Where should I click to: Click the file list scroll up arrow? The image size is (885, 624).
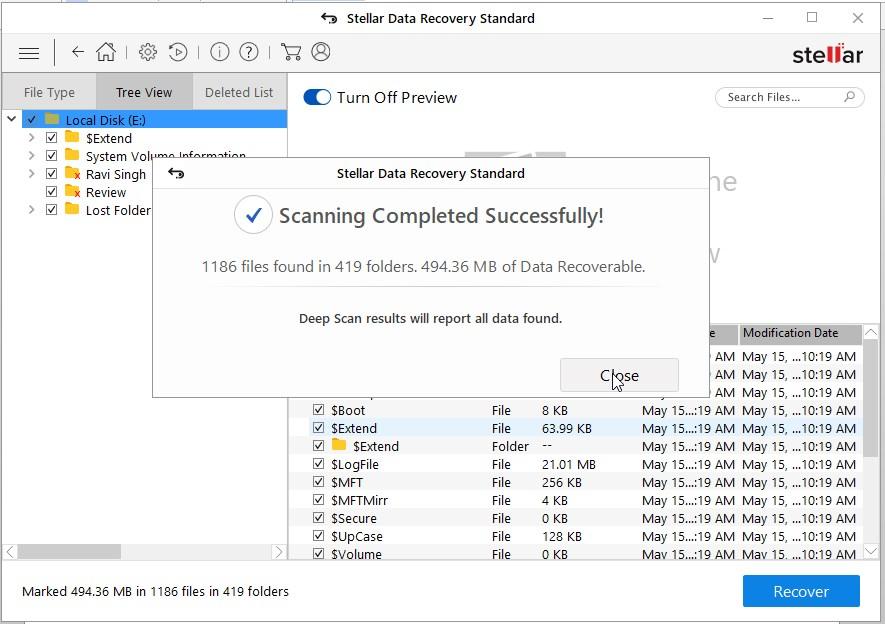point(871,332)
